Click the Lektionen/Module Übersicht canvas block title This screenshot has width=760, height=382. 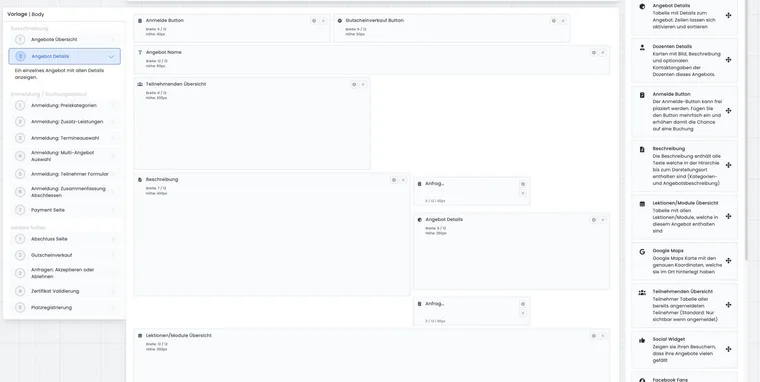click(x=178, y=336)
